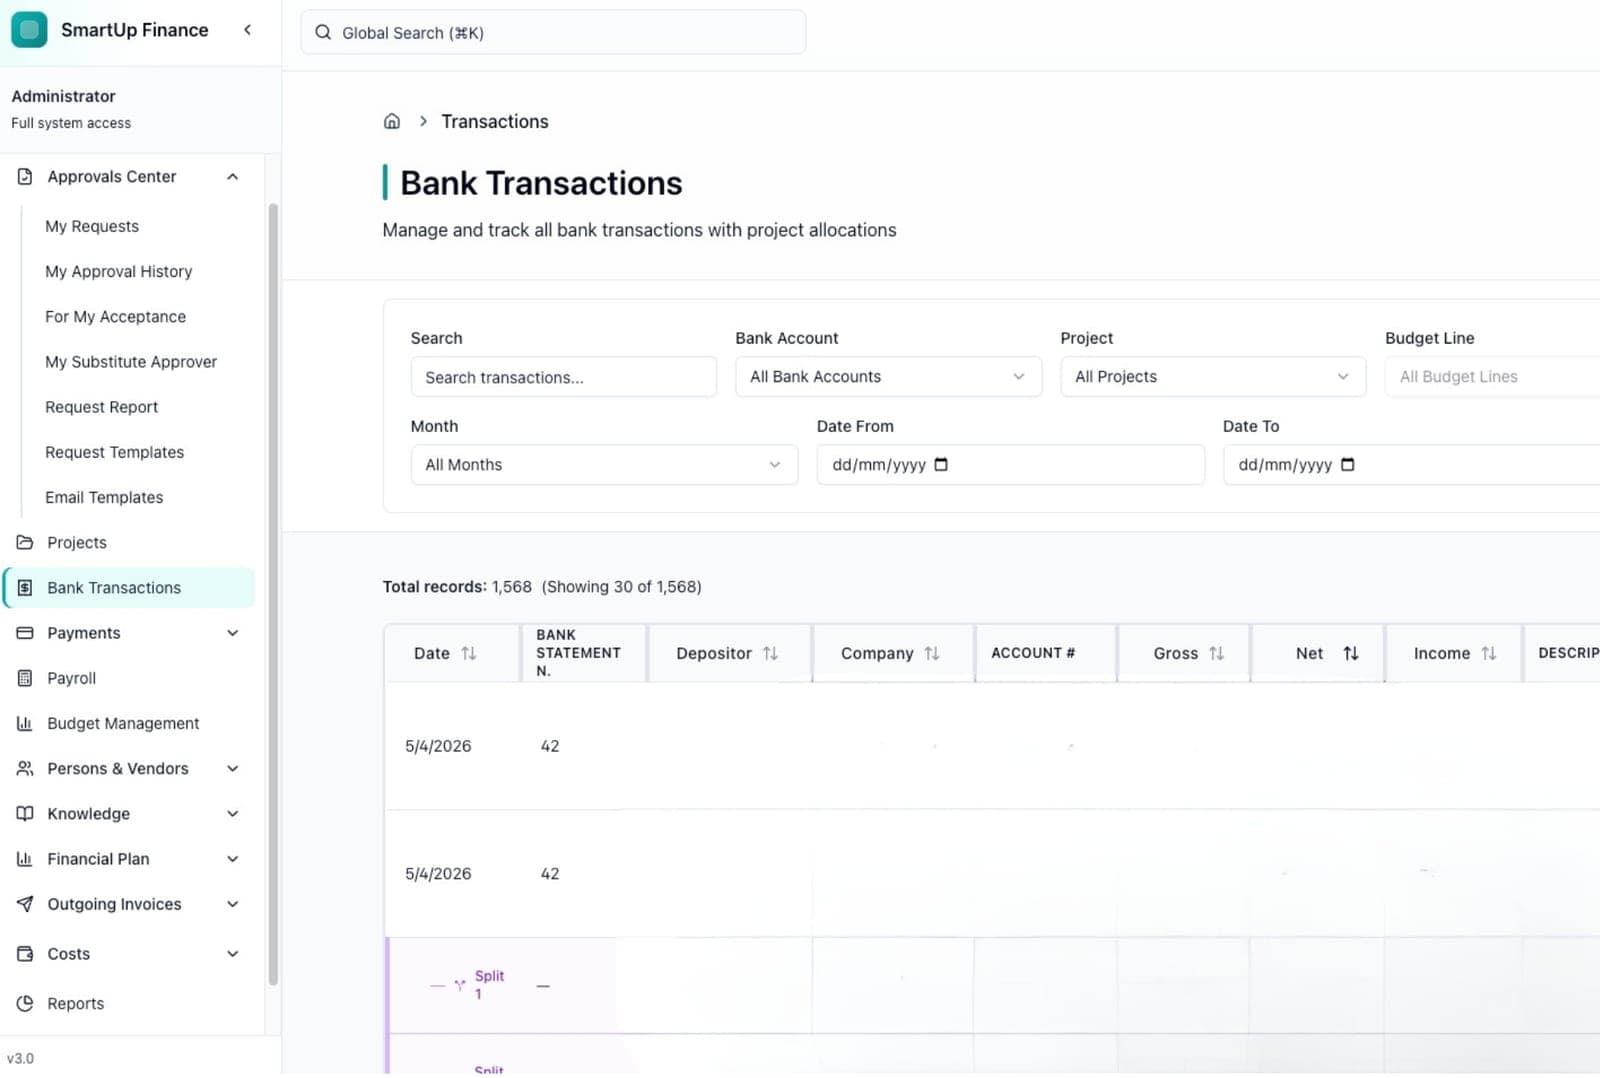1600x1078 pixels.
Task: Expand the Costs submenu
Action: [x=233, y=954]
